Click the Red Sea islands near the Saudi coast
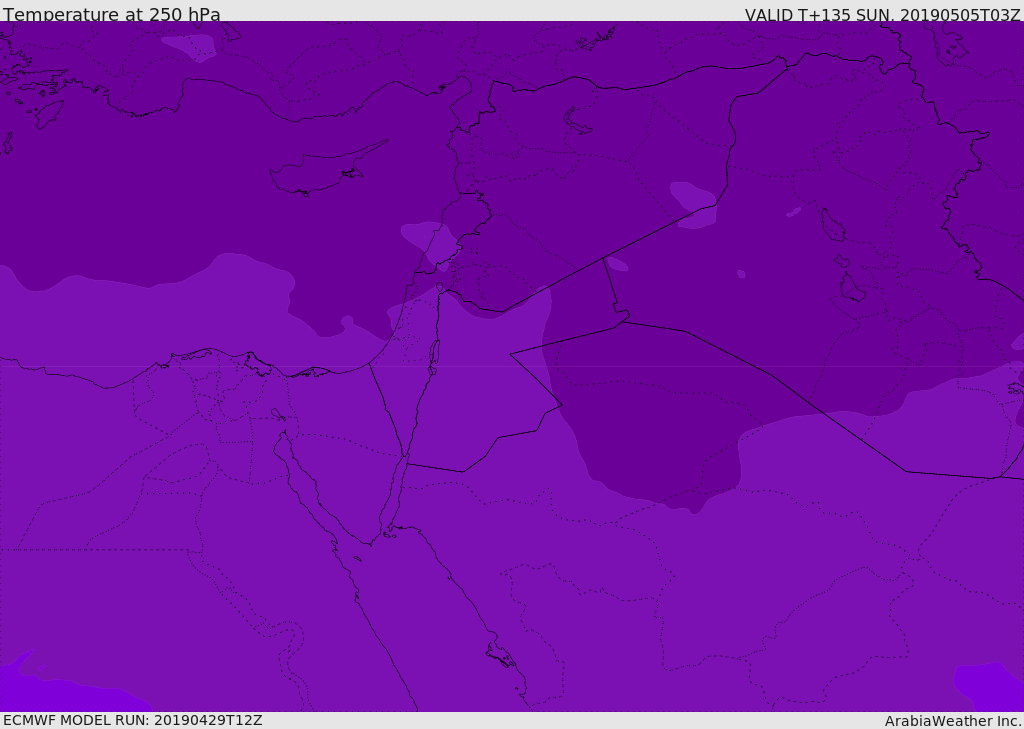The width and height of the screenshot is (1024, 729). (502, 655)
